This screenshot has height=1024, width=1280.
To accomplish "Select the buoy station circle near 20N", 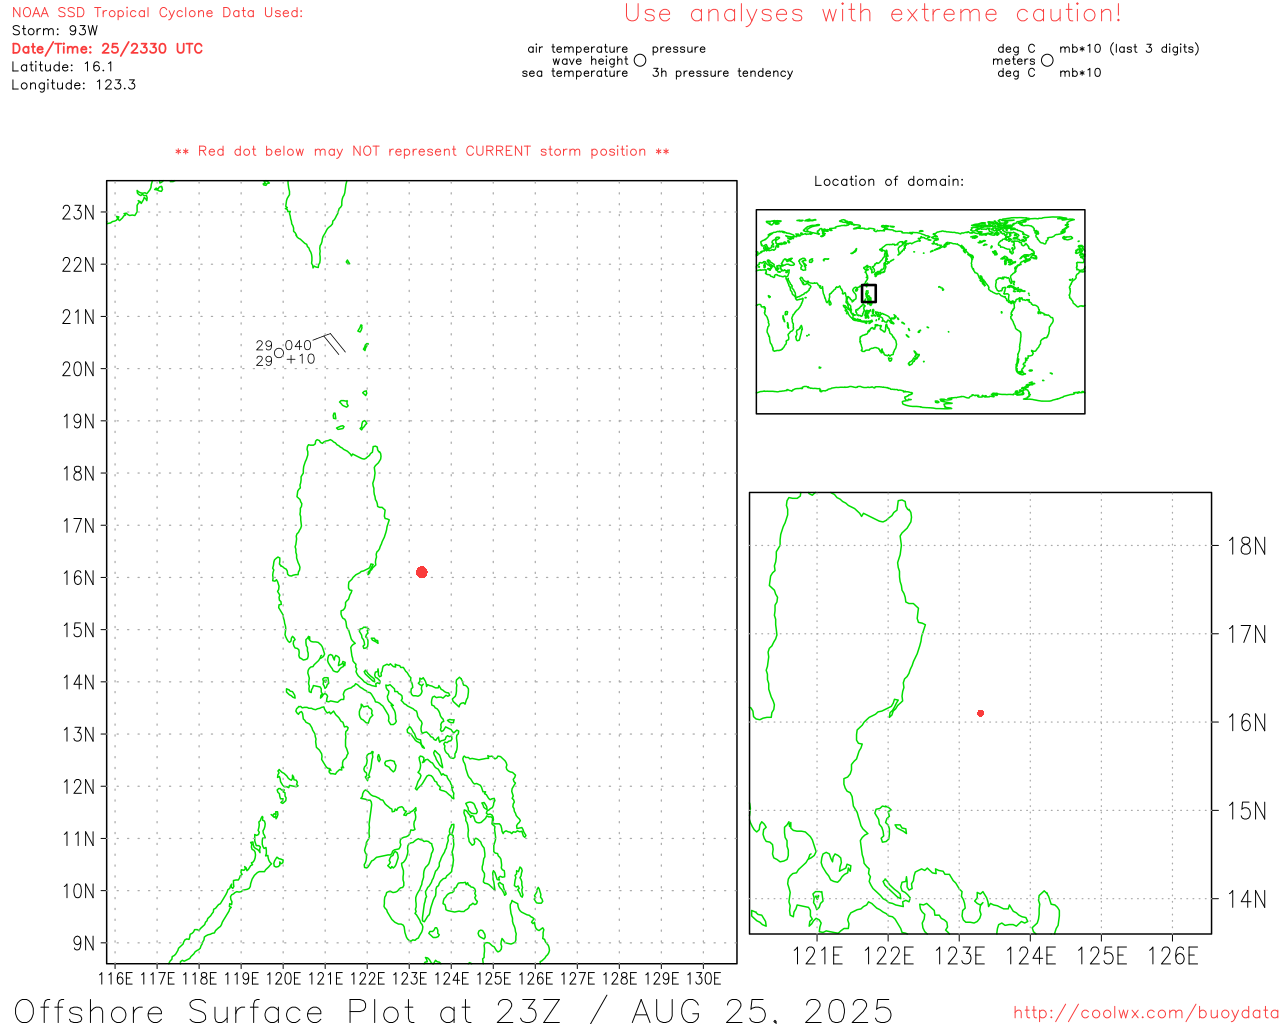I will coord(279,352).
